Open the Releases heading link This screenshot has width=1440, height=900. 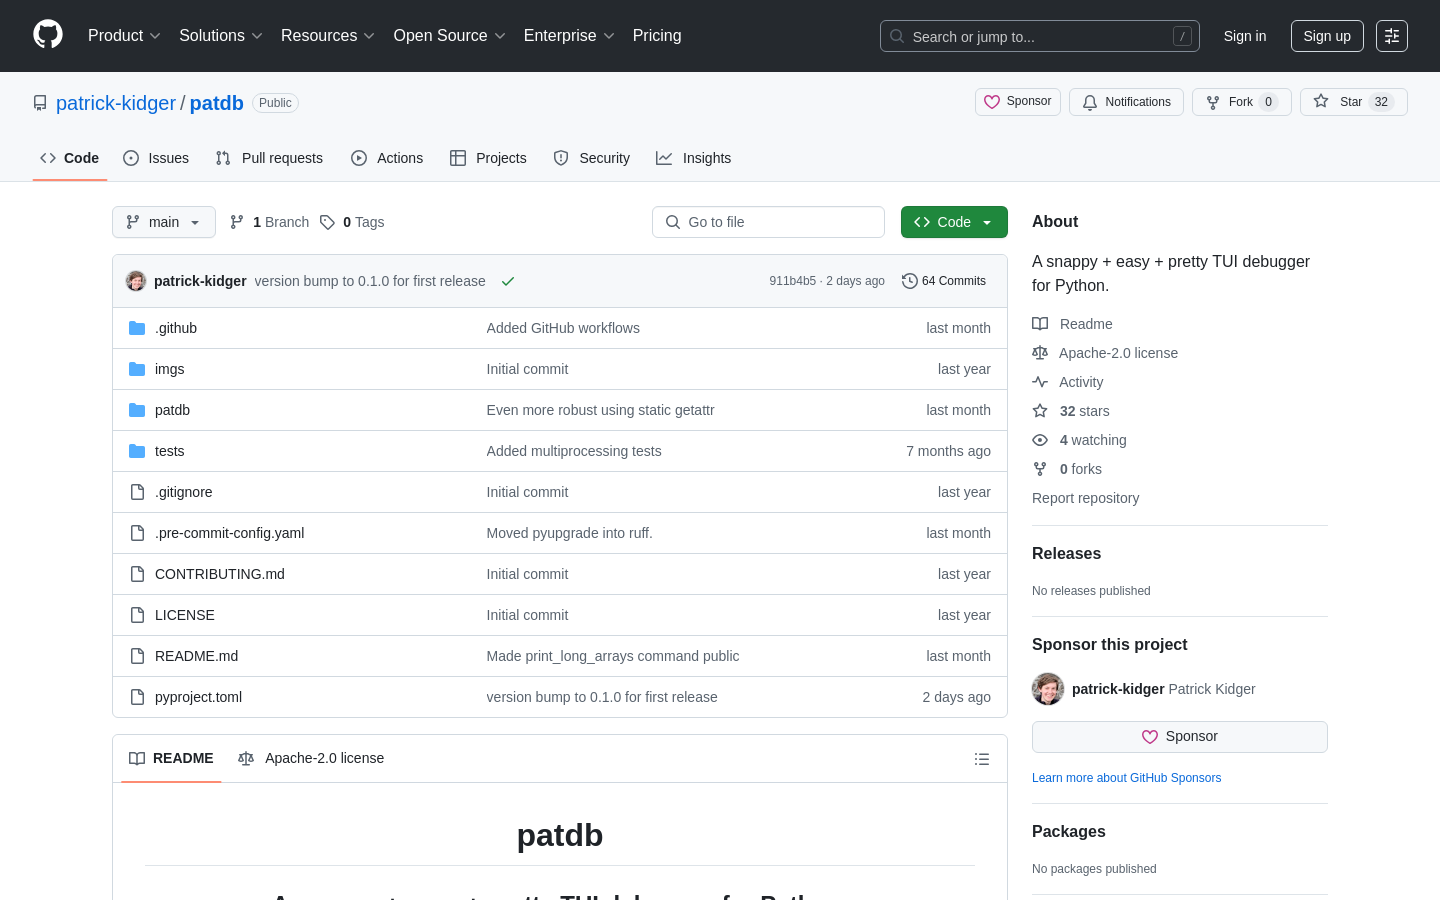click(1066, 554)
